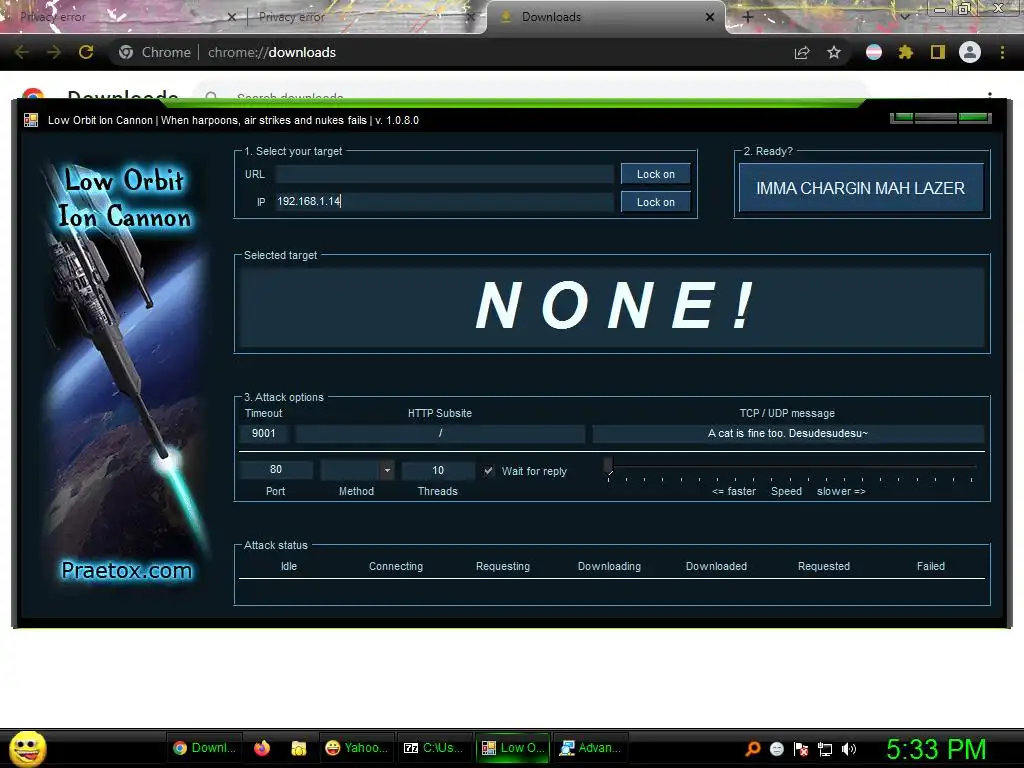The width and height of the screenshot is (1024, 768).
Task: Click the Speed slider handle
Action: point(608,466)
